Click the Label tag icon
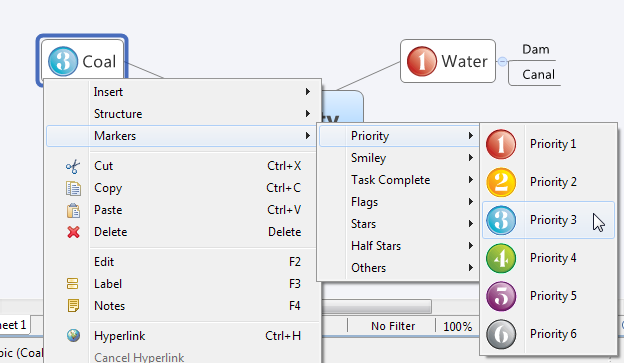Screen dimensions: 624x363 click(73, 284)
